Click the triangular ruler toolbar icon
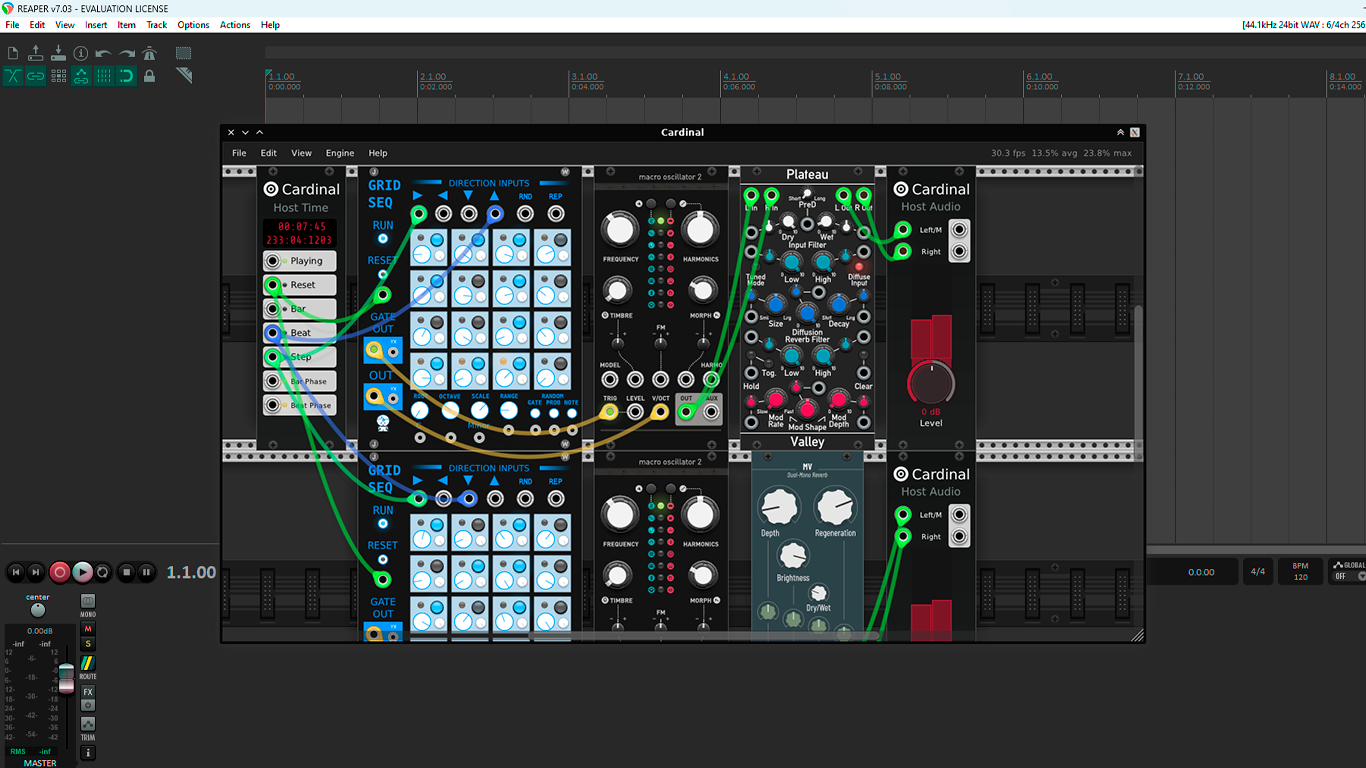Image resolution: width=1366 pixels, height=768 pixels. pos(183,76)
